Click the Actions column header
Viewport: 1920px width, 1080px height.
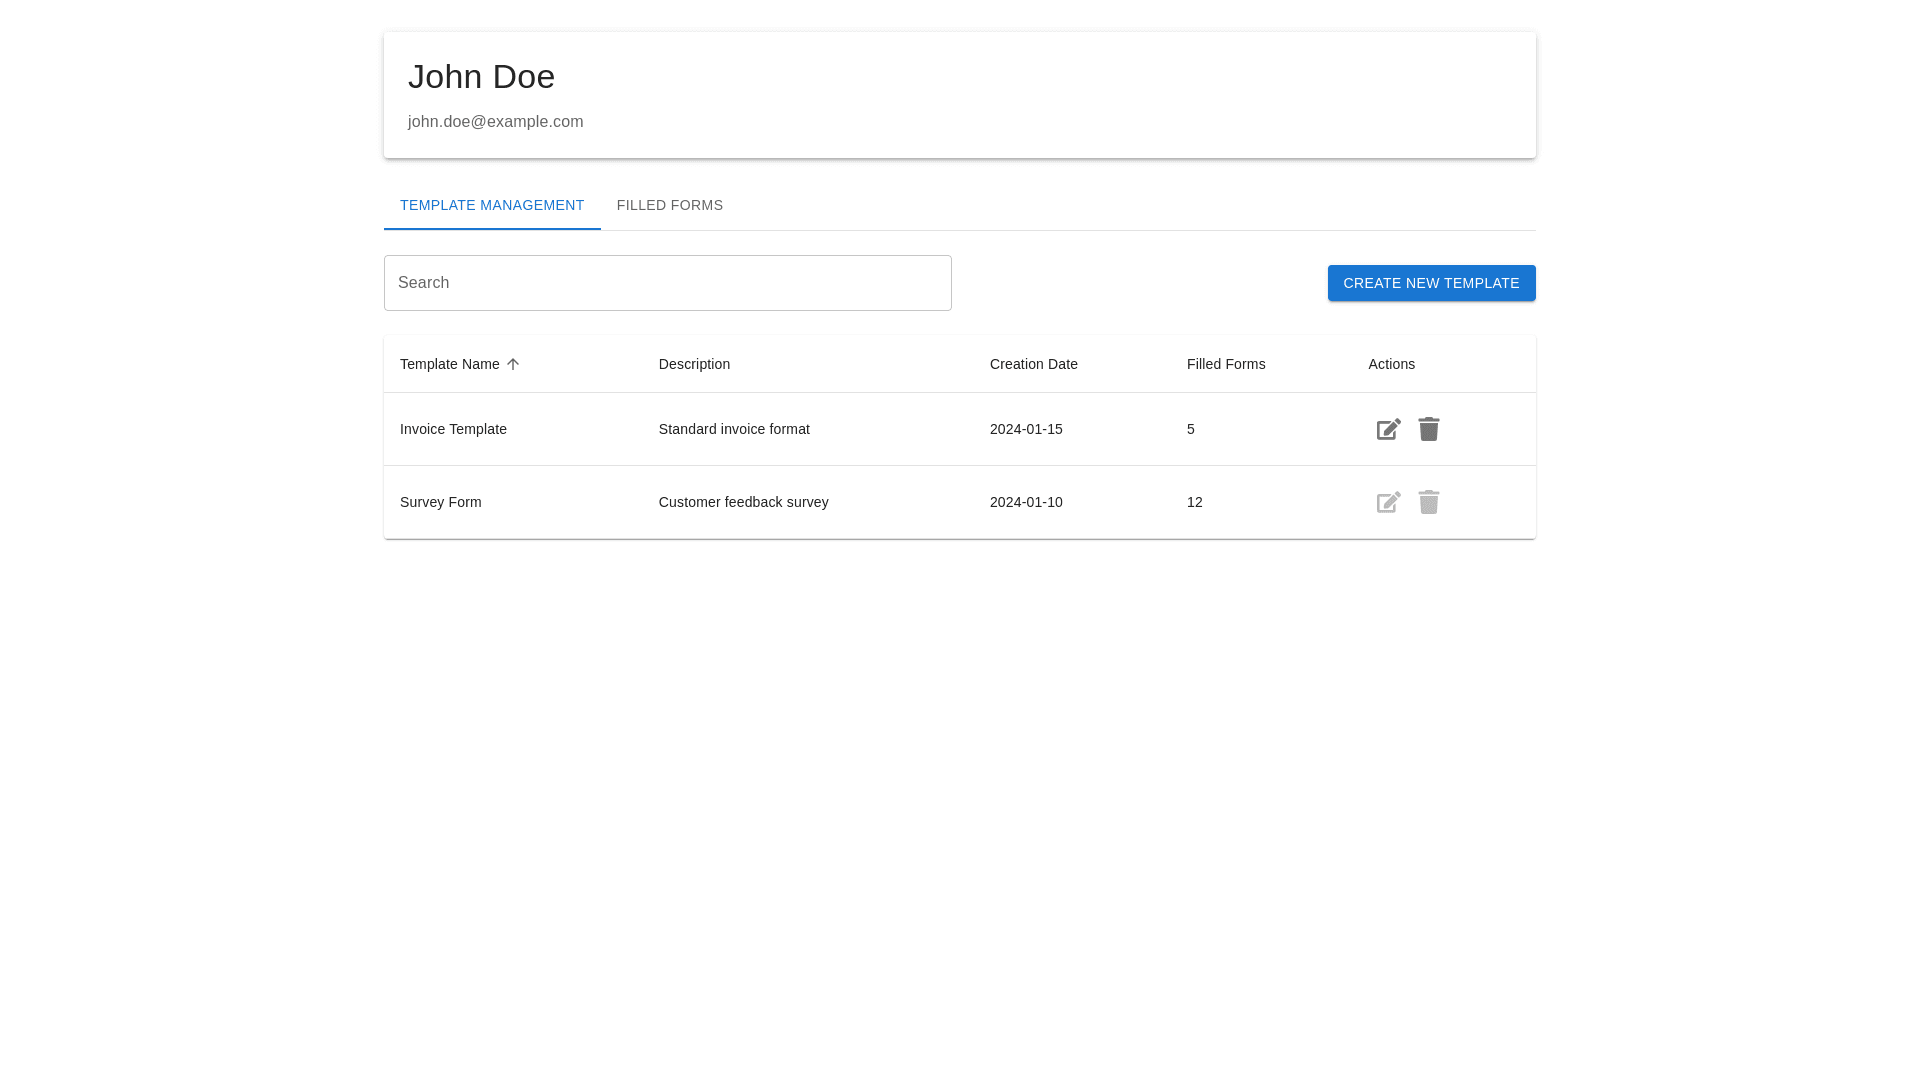[x=1391, y=364]
